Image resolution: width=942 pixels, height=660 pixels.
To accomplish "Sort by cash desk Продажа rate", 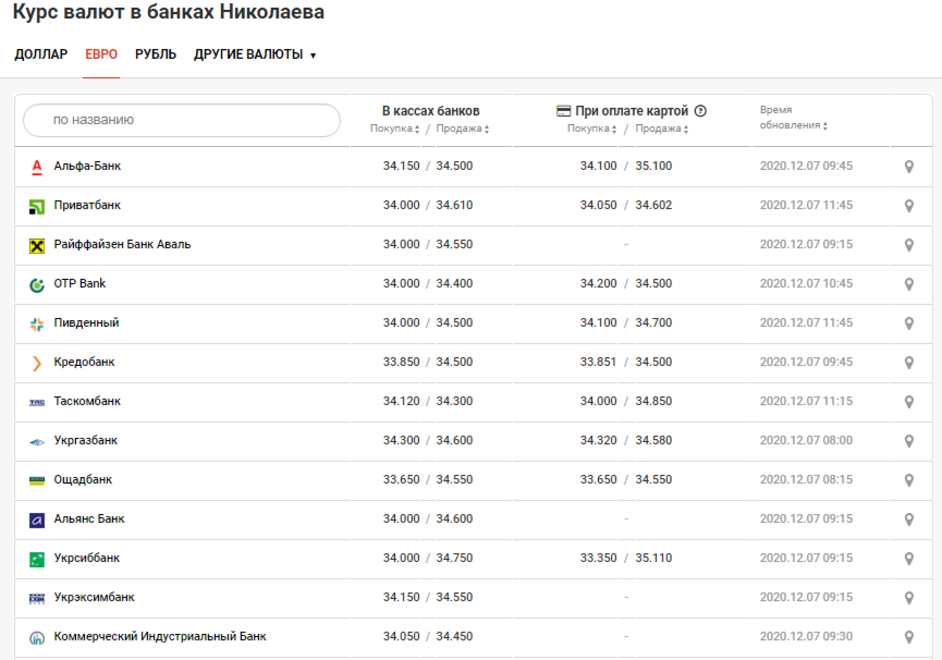I will point(463,129).
